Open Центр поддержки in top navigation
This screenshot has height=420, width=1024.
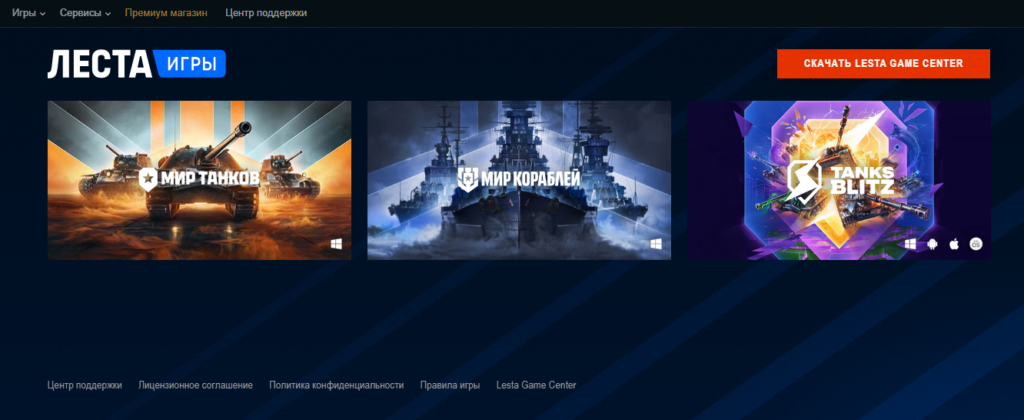pos(266,13)
